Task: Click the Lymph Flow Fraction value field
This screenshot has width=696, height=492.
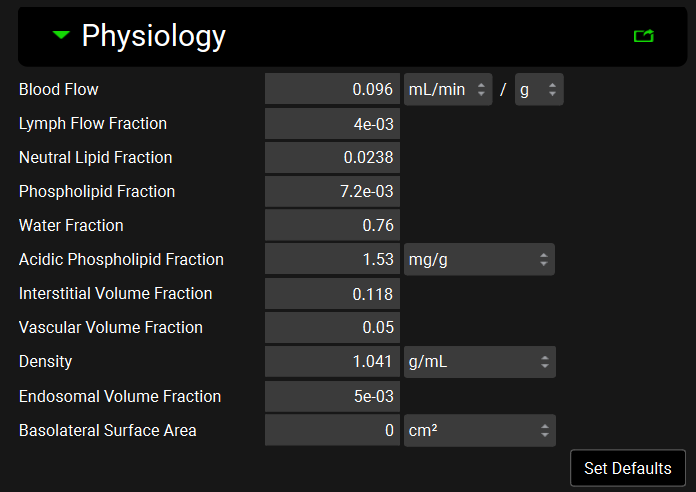Action: [x=332, y=124]
